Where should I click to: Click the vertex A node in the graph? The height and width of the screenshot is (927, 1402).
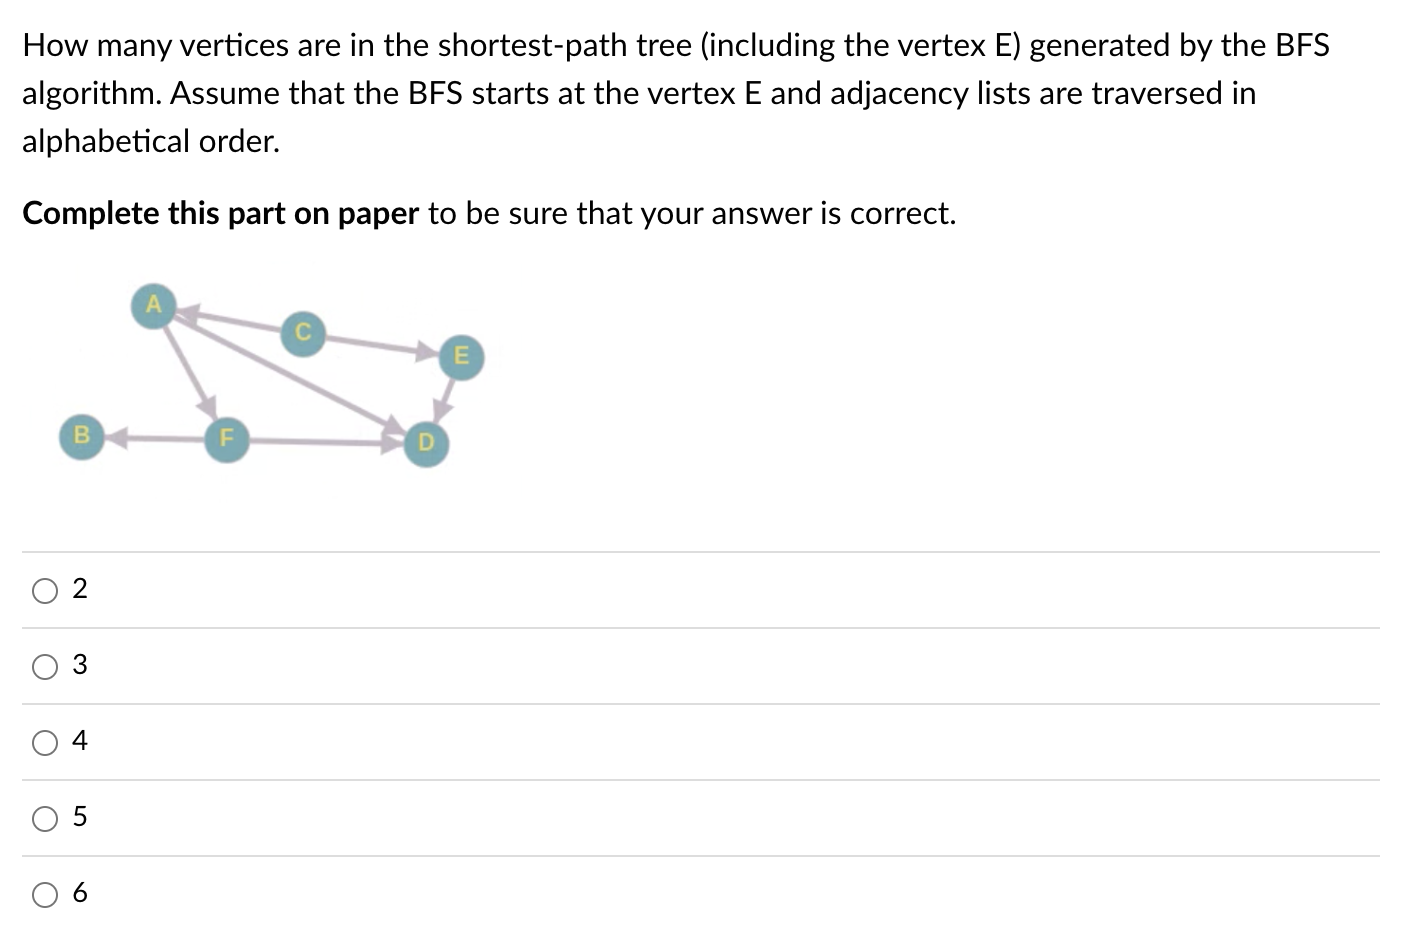[x=153, y=306]
